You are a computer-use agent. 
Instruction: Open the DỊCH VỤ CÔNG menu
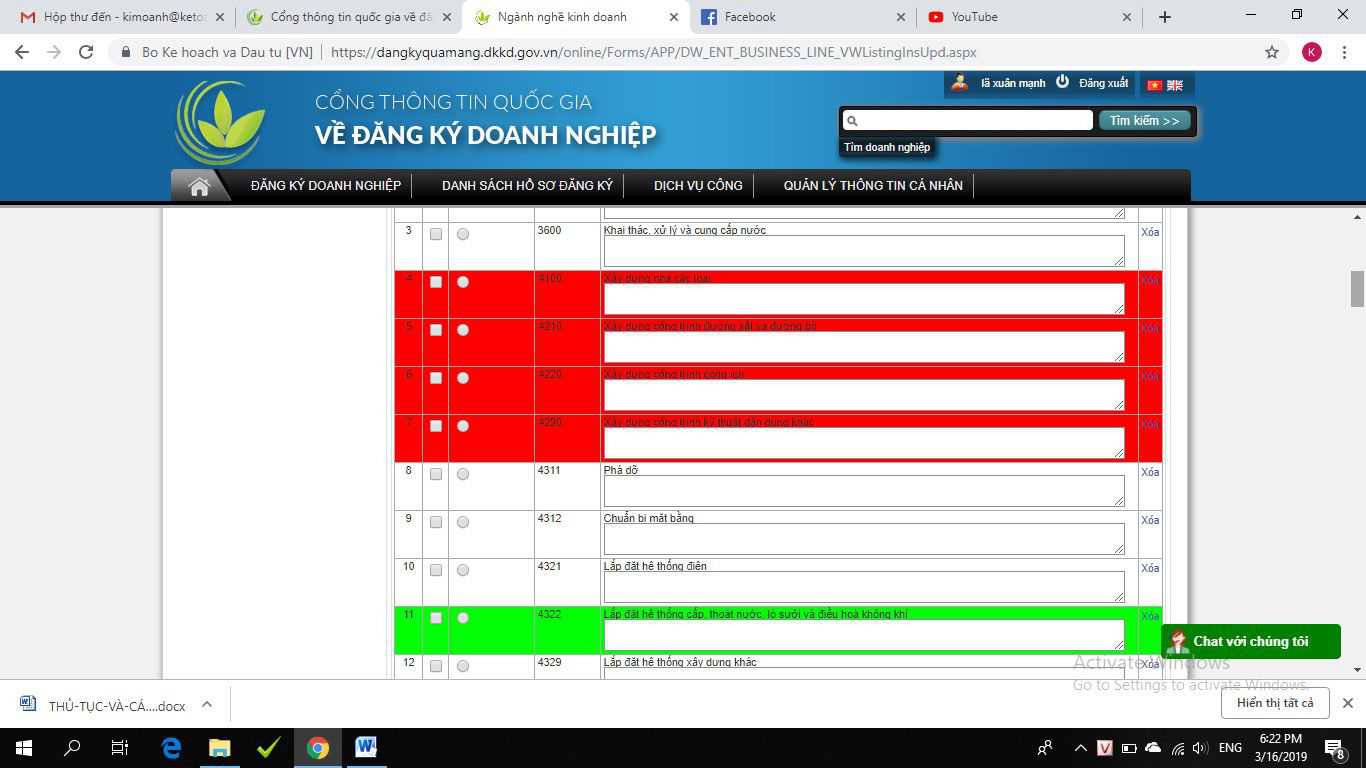698,186
